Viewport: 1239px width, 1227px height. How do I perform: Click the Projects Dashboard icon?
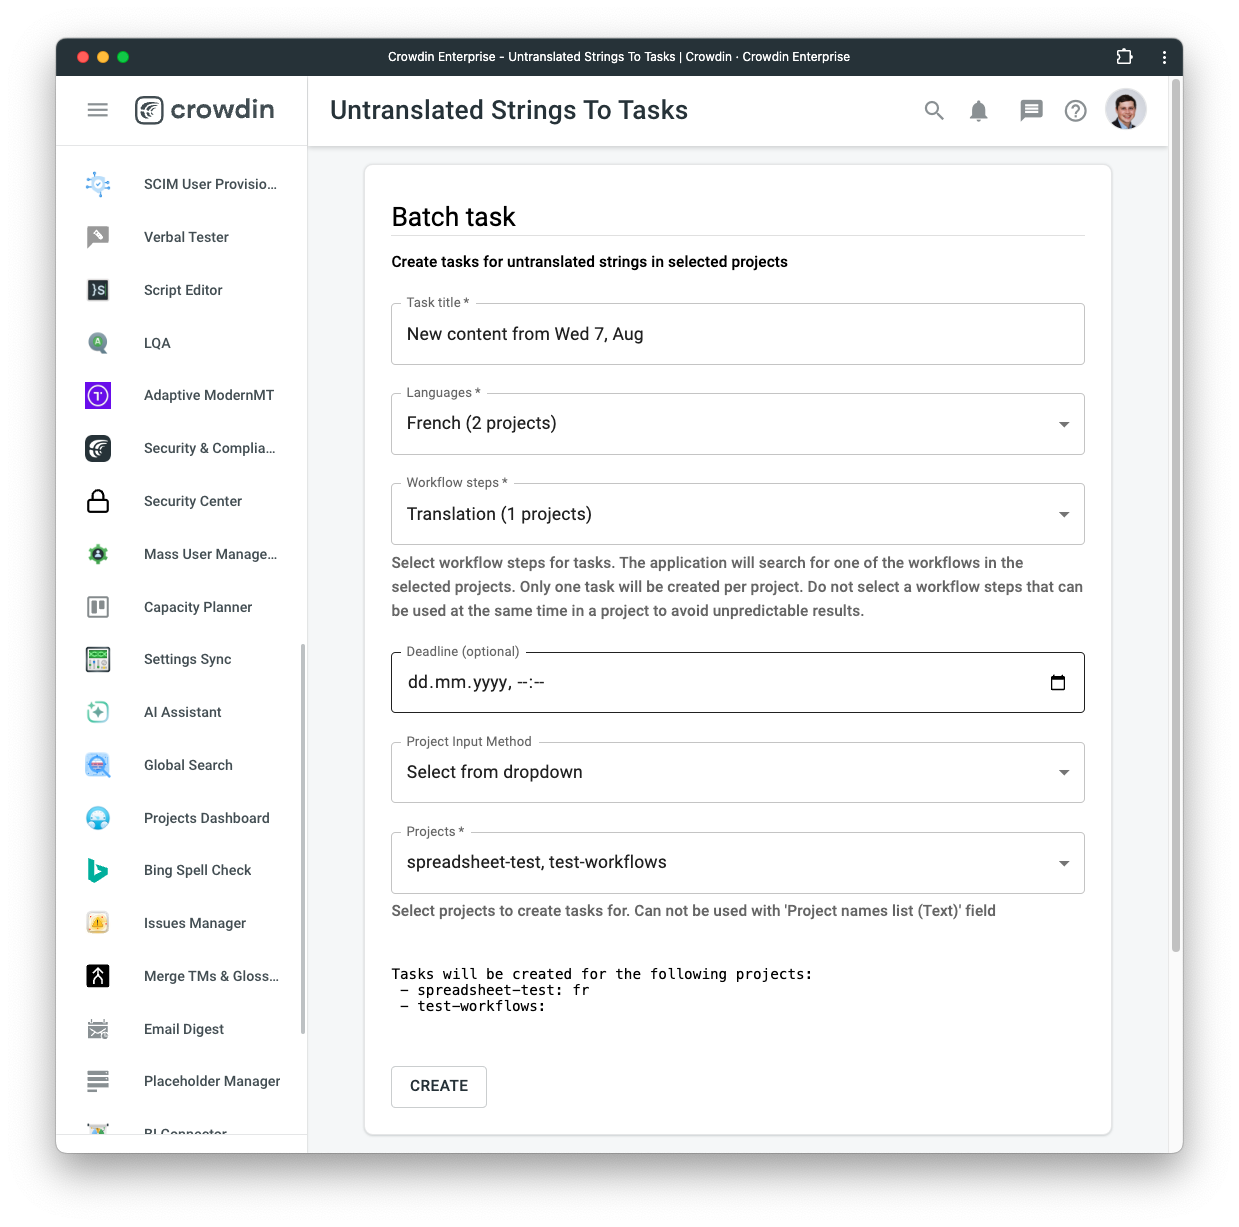tap(98, 818)
